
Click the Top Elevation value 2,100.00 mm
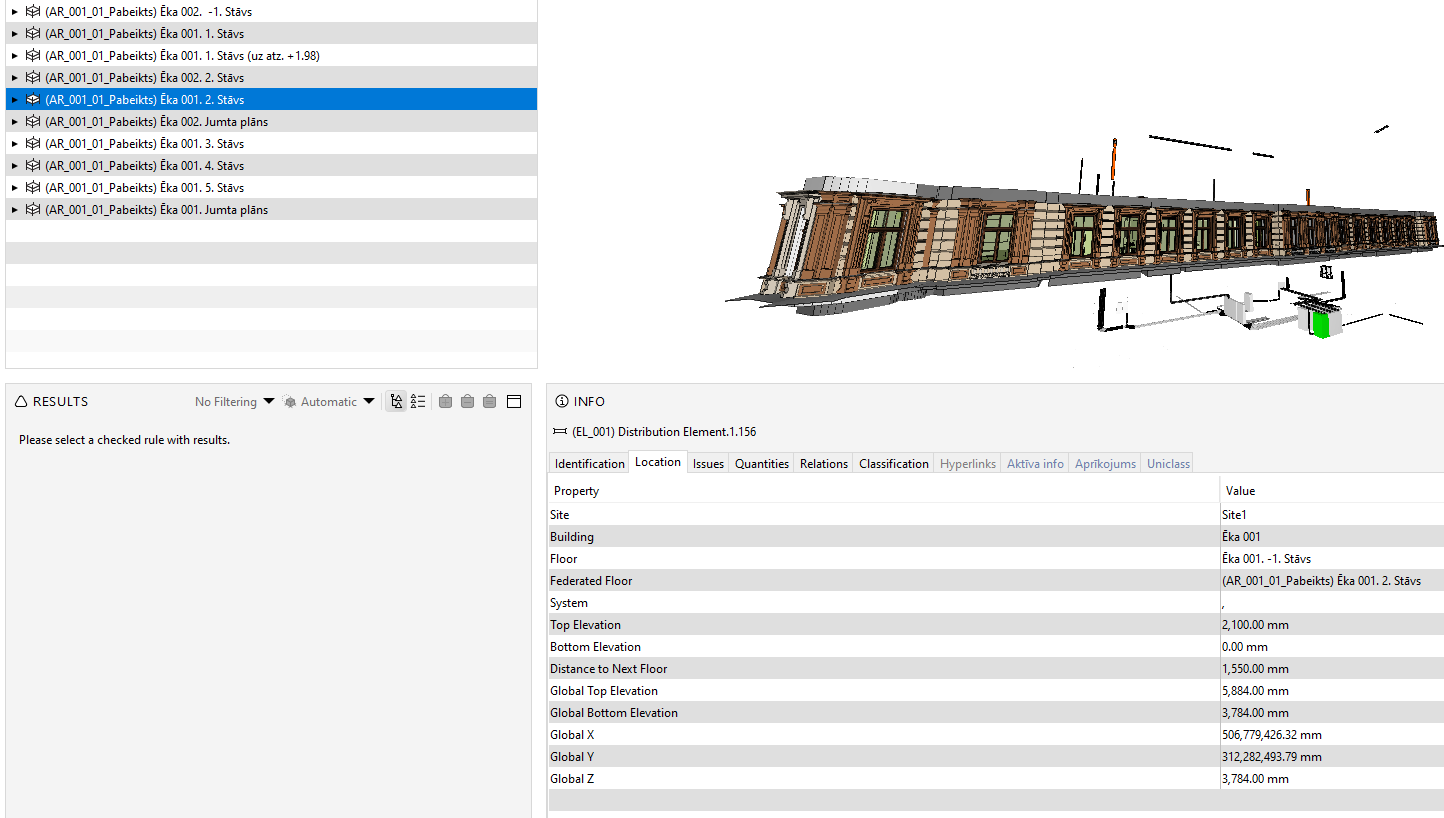tap(1332, 625)
